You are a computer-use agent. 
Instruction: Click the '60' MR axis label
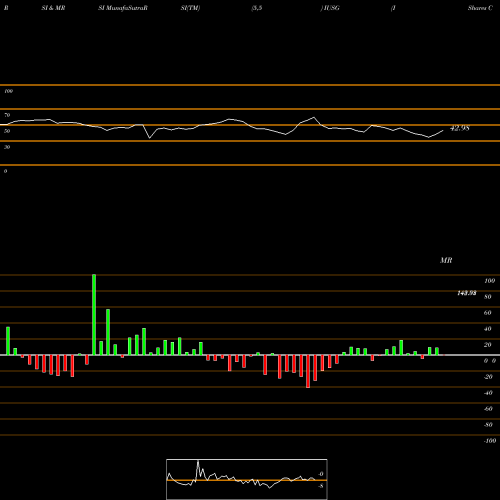(x=487, y=313)
